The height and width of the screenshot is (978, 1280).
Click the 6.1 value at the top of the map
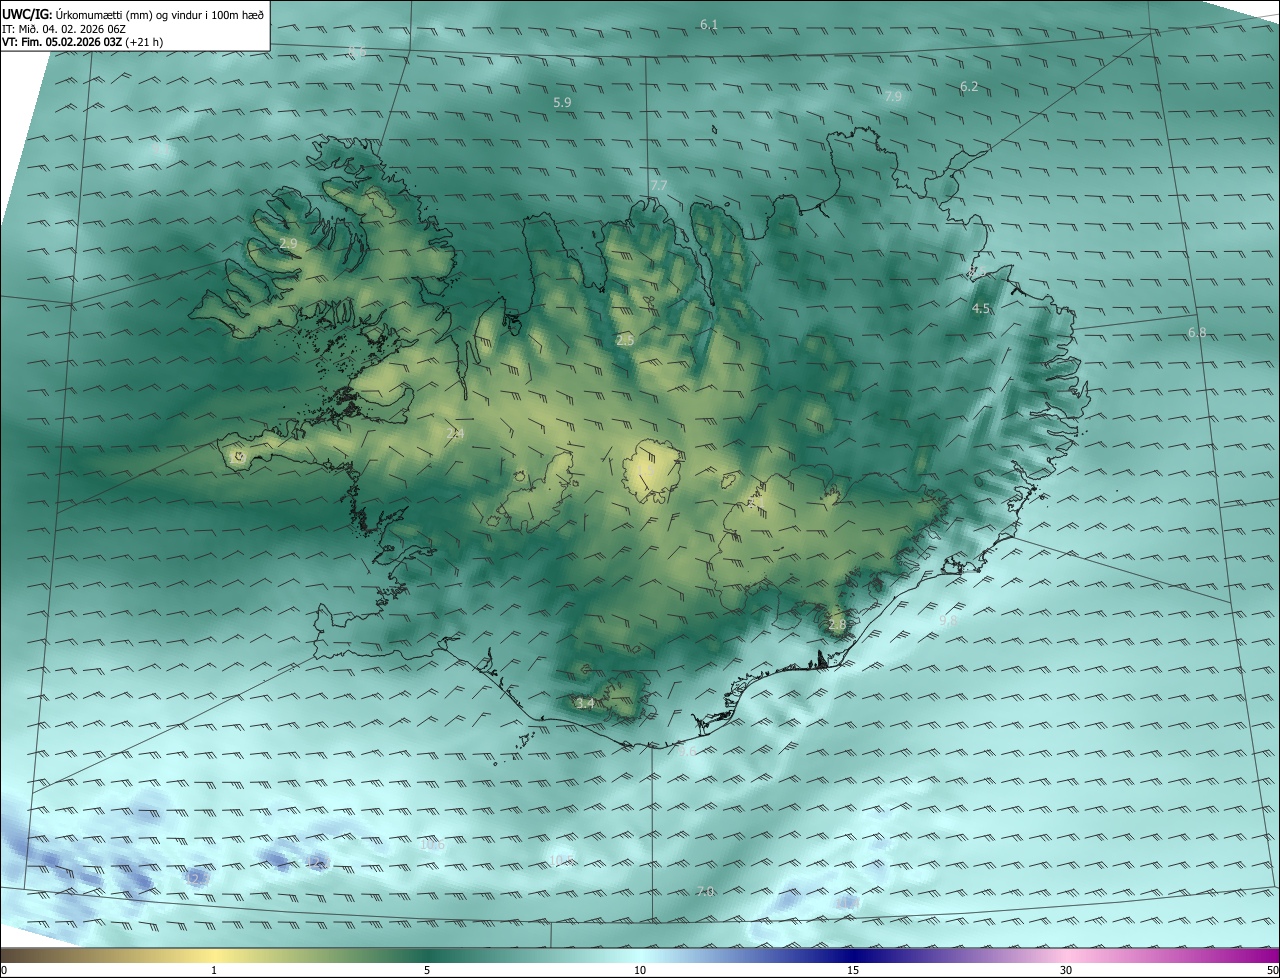pos(709,24)
